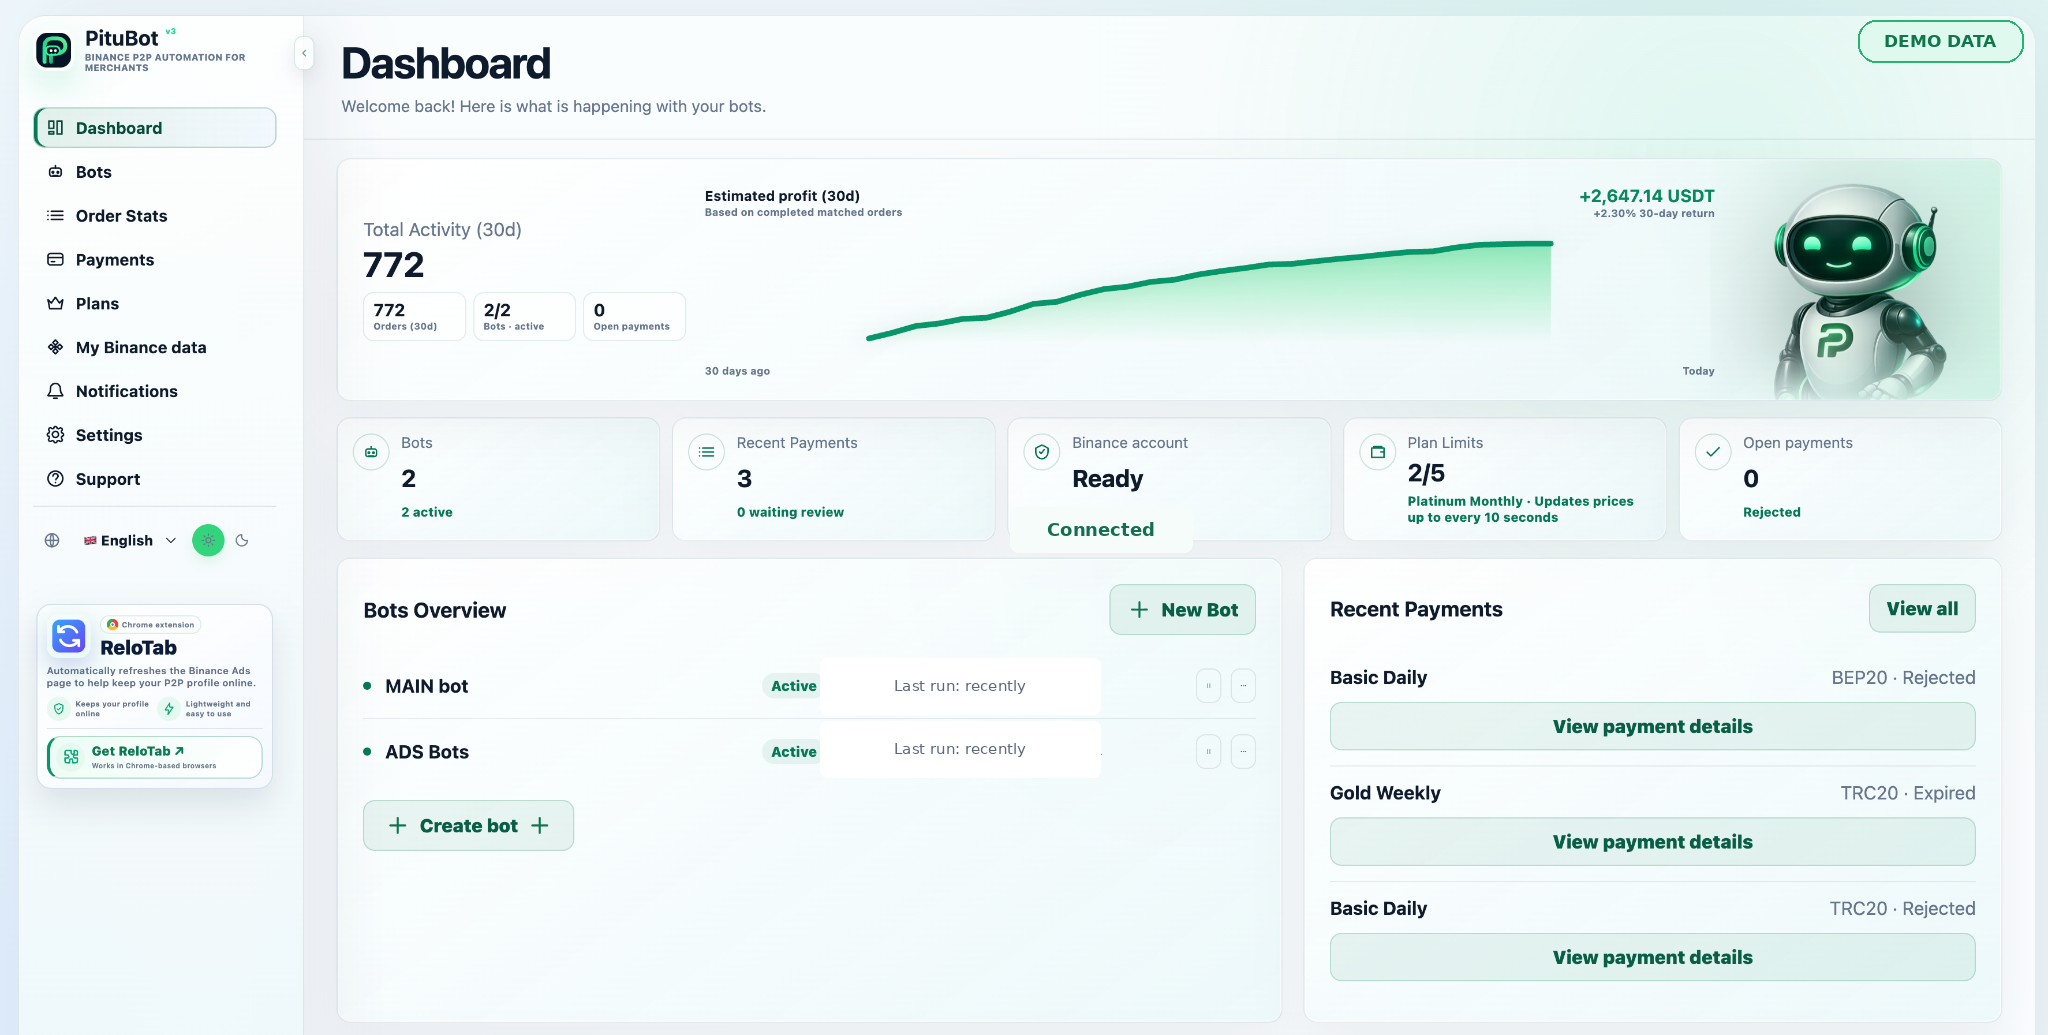Click the Connected status label
The width and height of the screenshot is (2048, 1035).
tap(1100, 529)
